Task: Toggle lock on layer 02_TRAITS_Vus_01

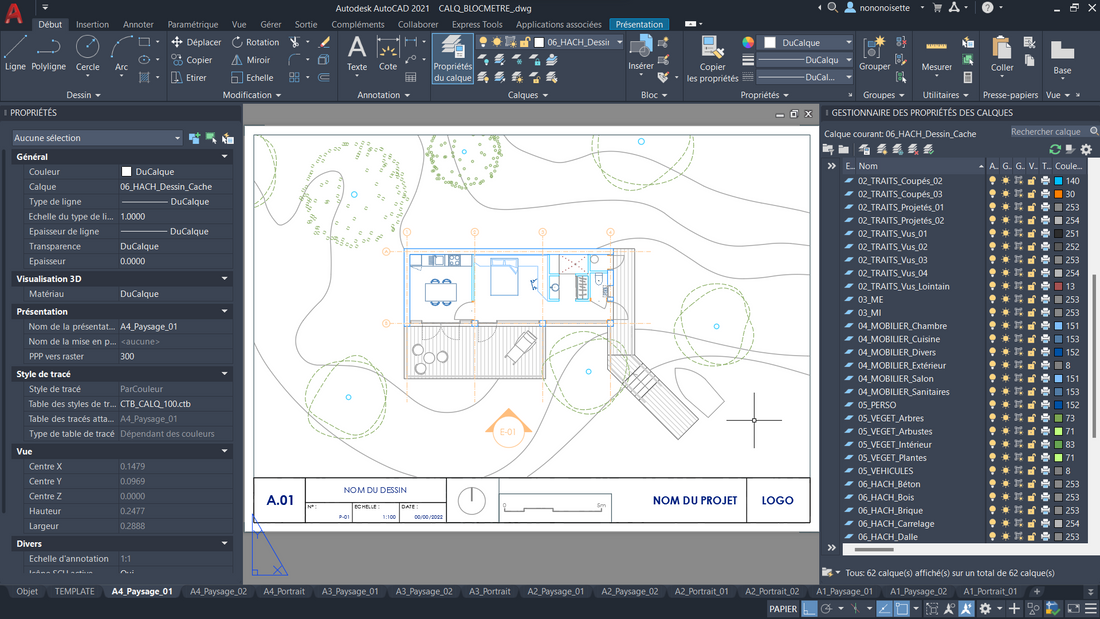Action: tap(1031, 233)
